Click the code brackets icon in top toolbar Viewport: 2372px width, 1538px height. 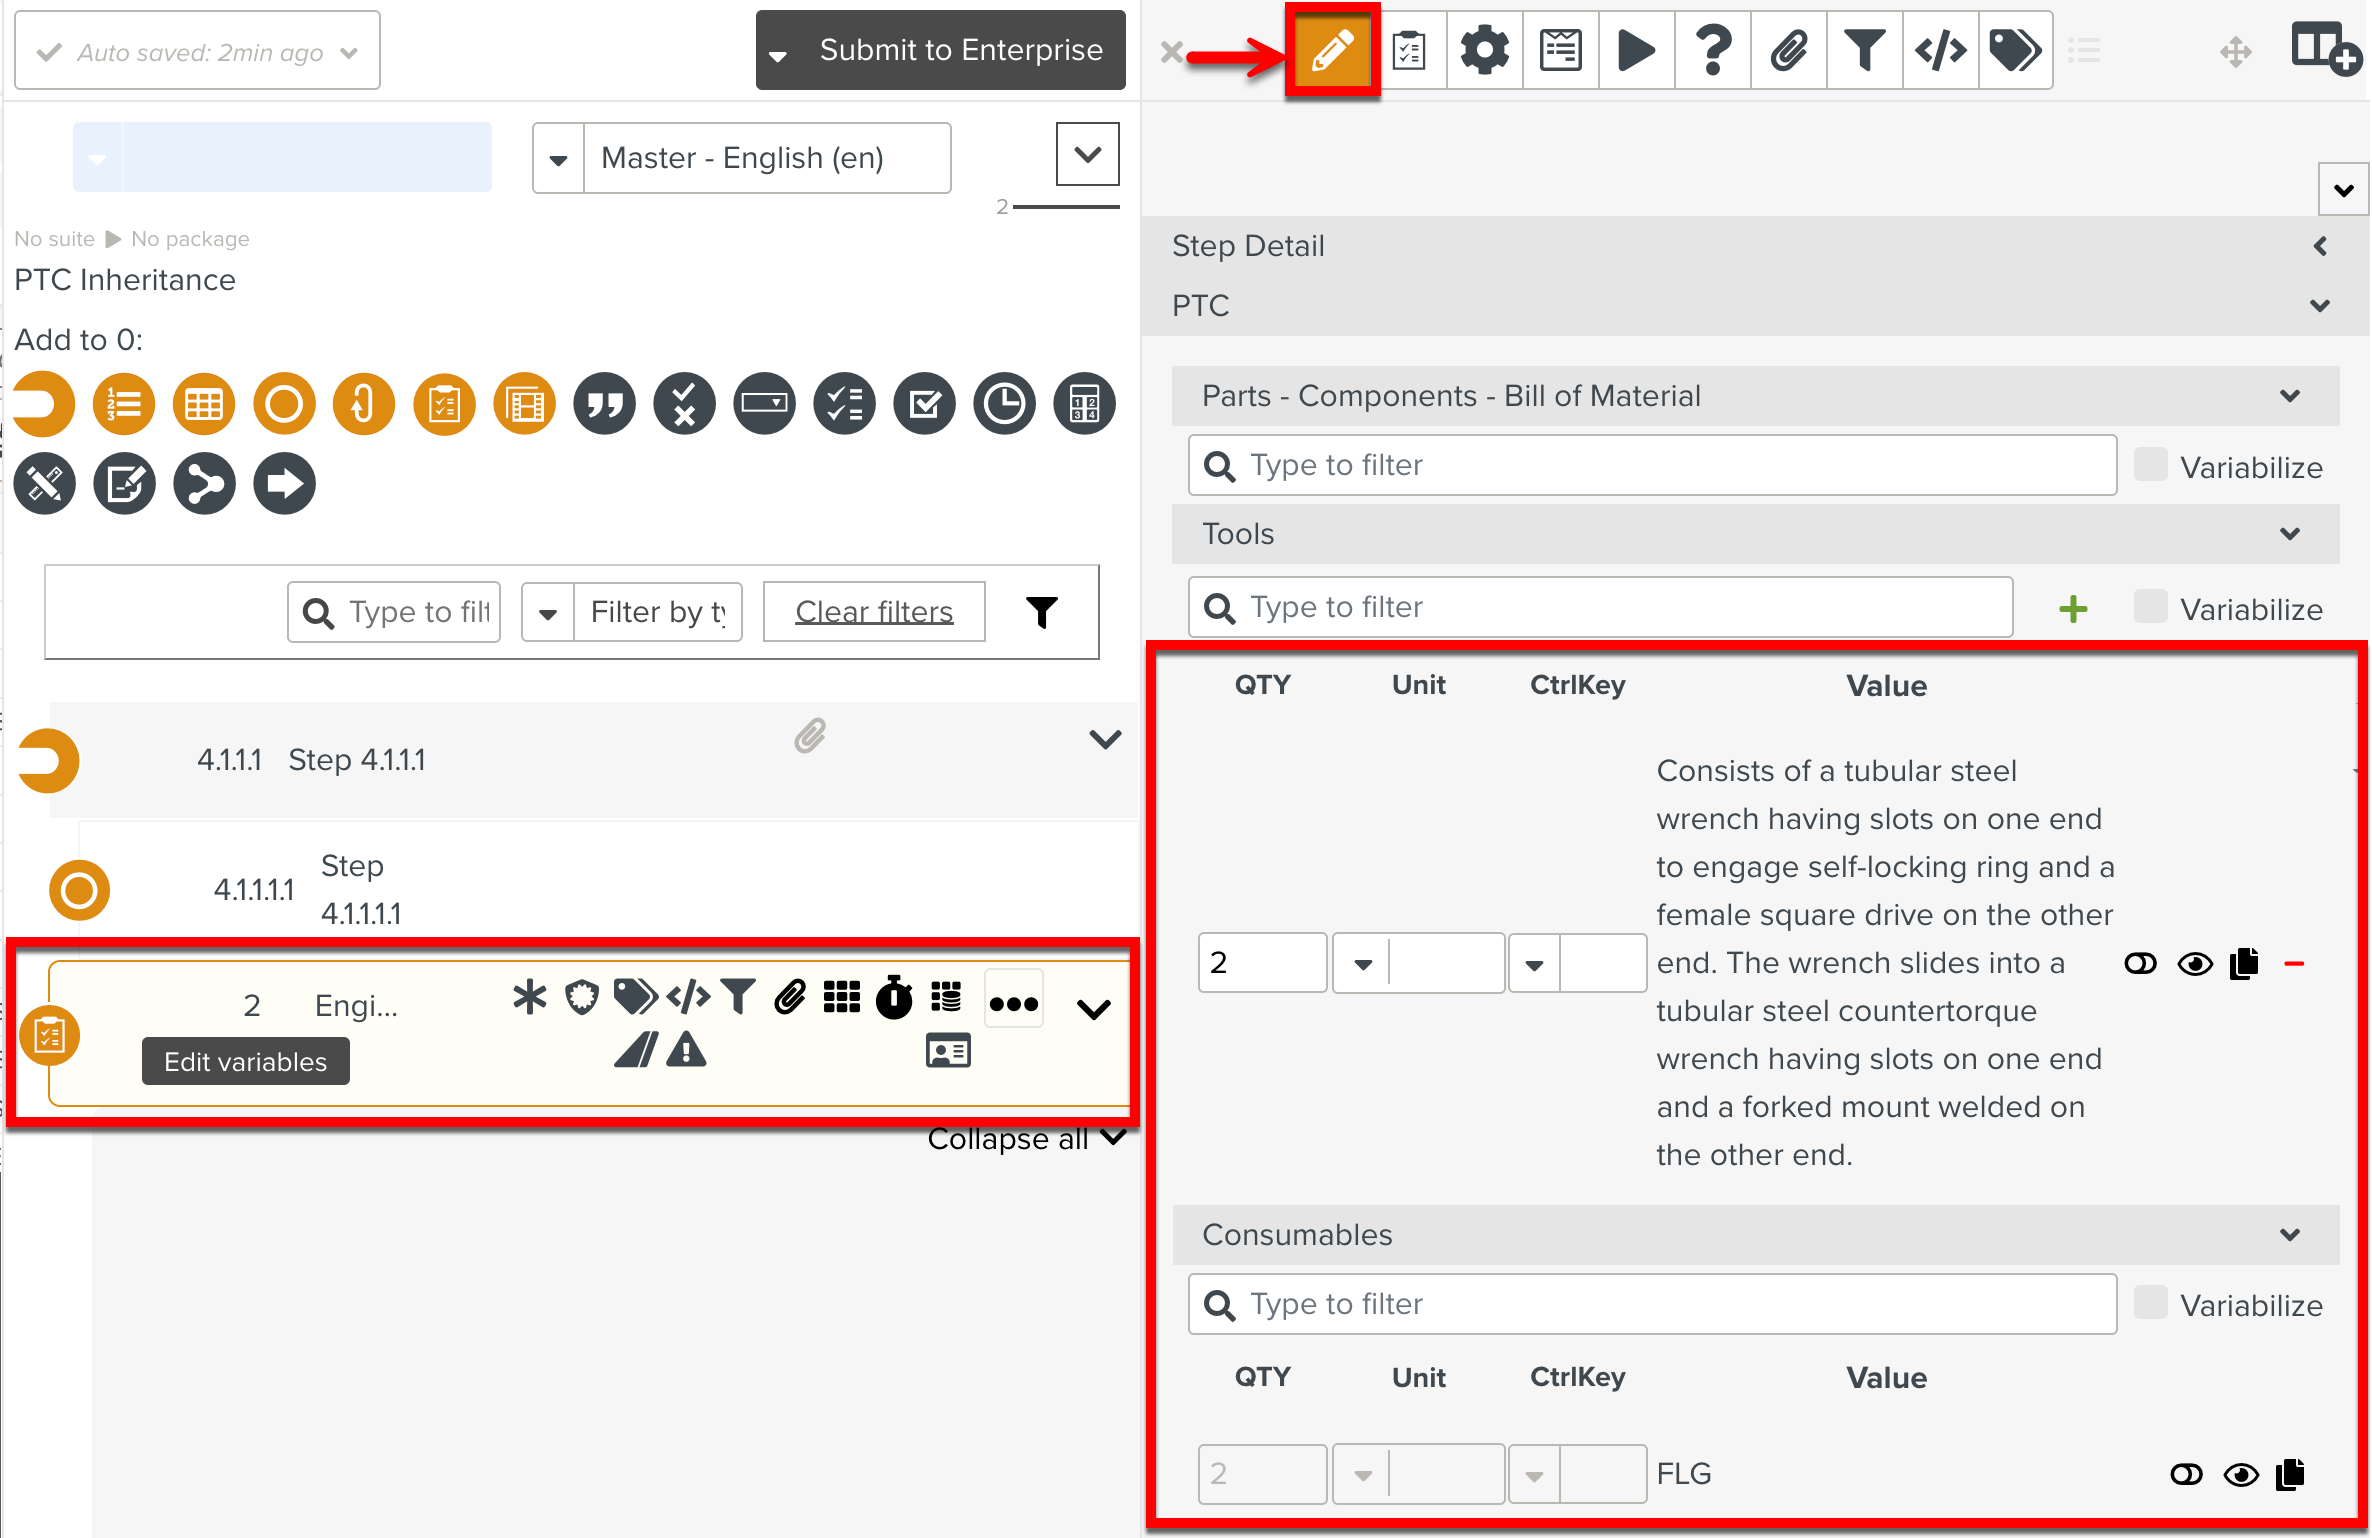[1940, 50]
